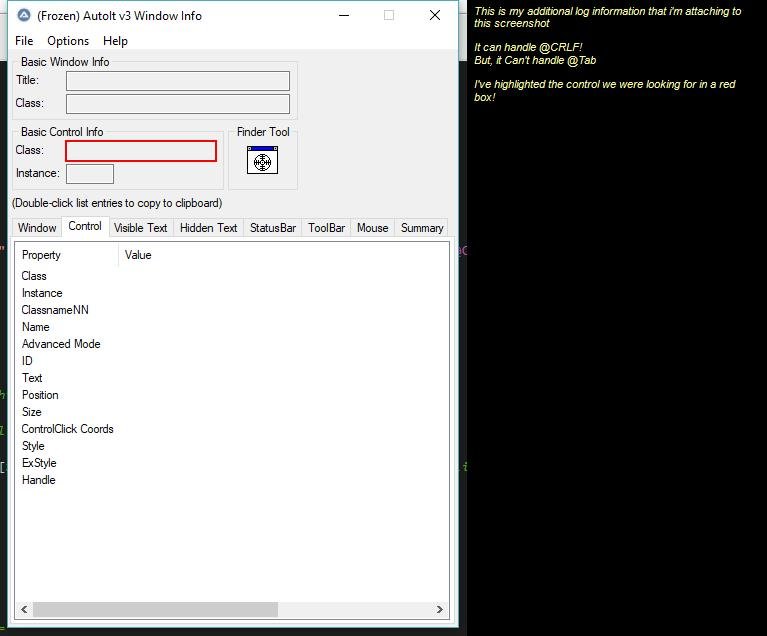Select the Size property row
Image resolution: width=767 pixels, height=636 pixels.
tap(232, 412)
